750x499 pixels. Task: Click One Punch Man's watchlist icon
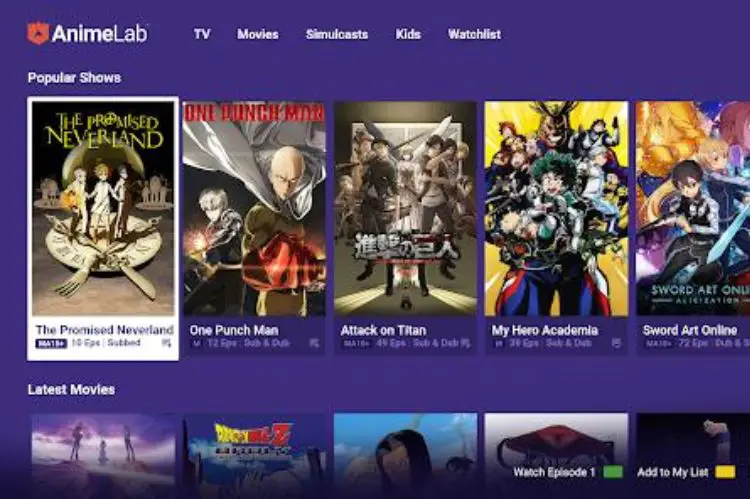(314, 343)
